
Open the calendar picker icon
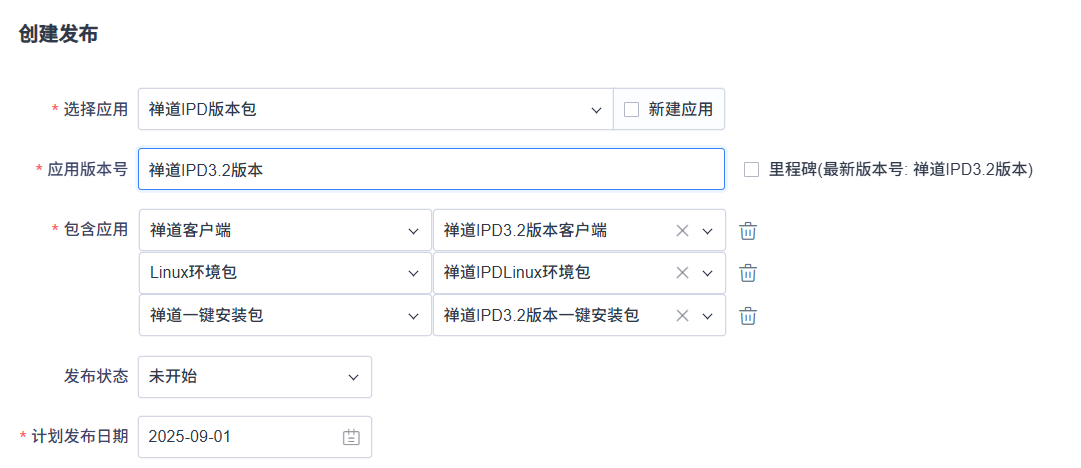(351, 437)
